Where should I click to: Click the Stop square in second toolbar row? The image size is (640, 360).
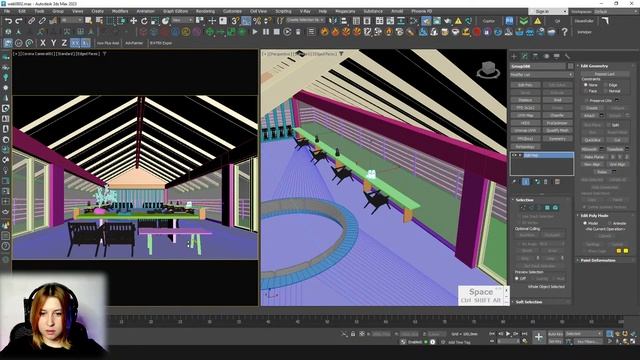[276, 31]
